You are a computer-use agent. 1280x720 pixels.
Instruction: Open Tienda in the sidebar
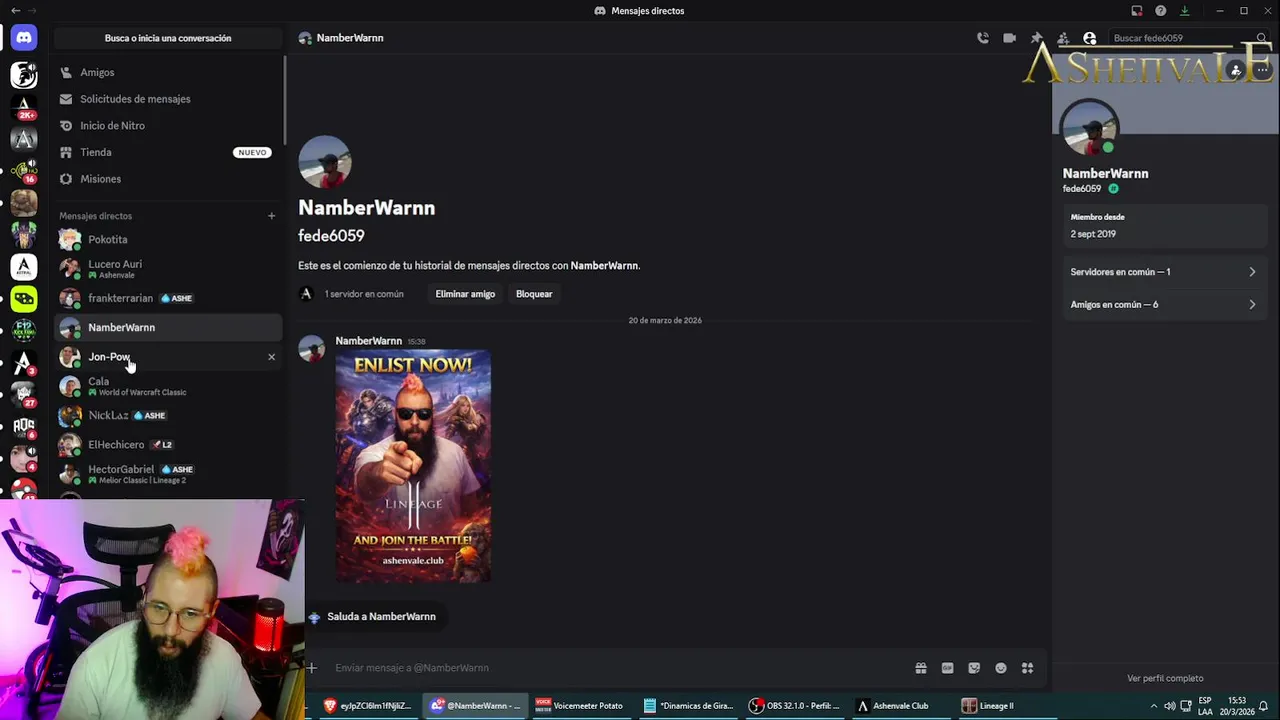168,152
